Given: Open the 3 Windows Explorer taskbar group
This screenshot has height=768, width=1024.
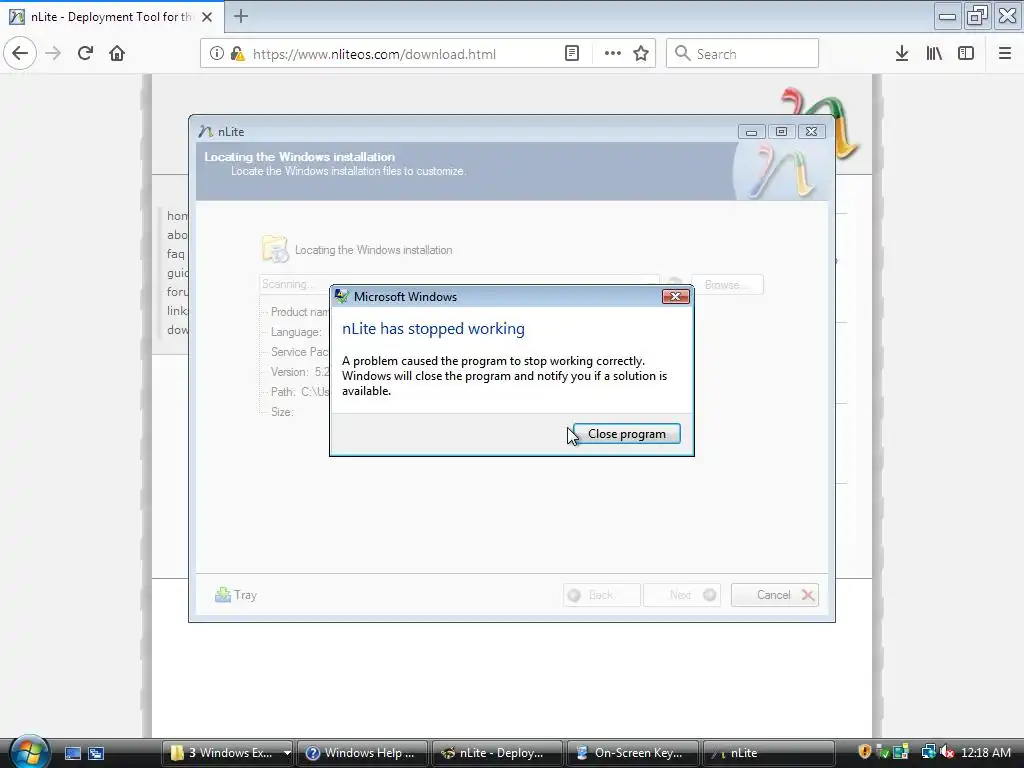Looking at the screenshot, I should 227,753.
